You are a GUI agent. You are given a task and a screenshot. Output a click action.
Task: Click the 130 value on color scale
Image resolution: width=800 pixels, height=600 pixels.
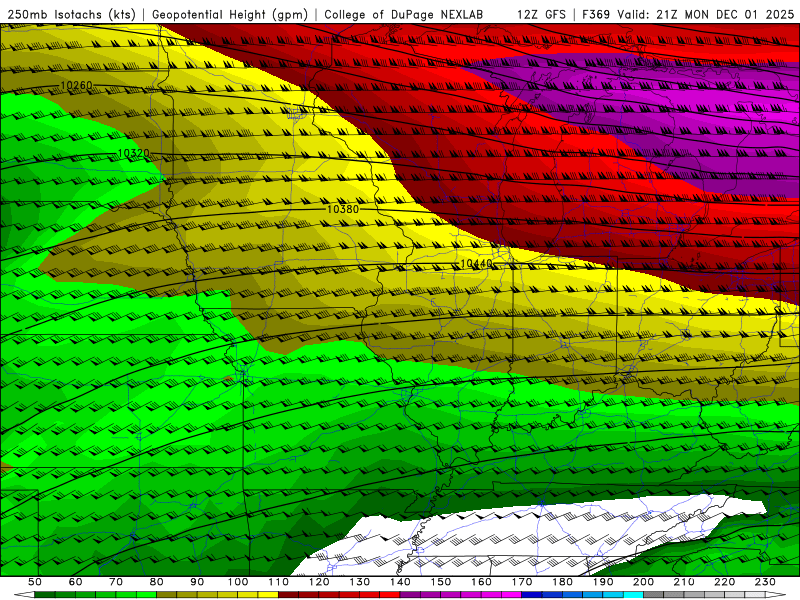(360, 582)
